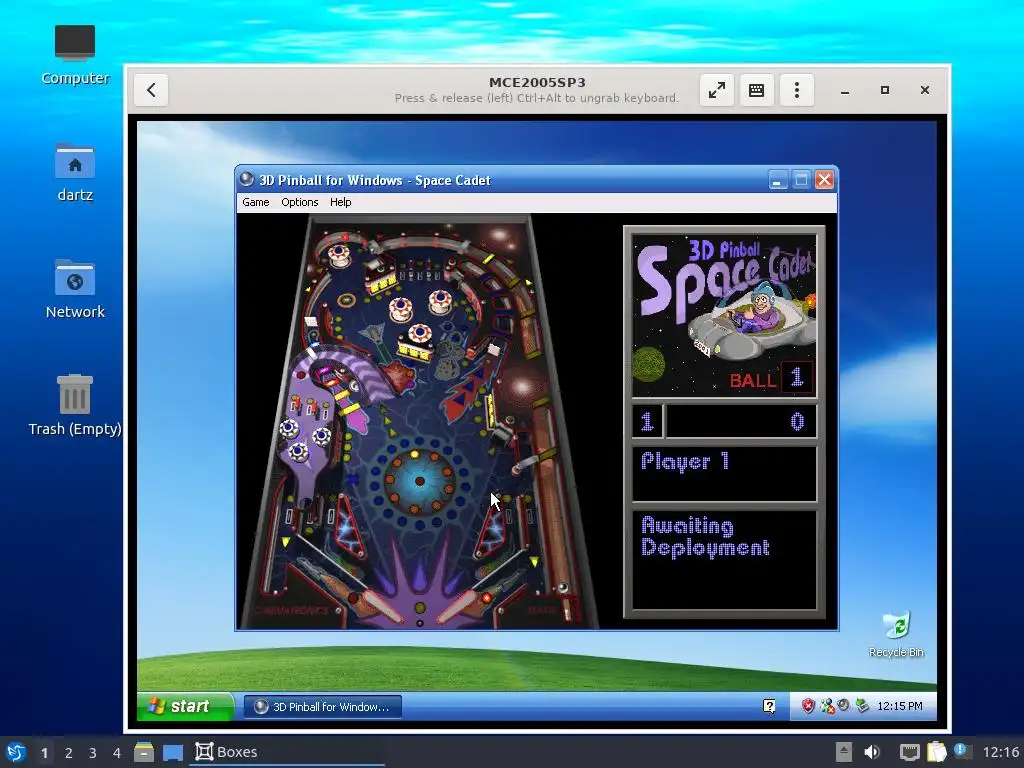The height and width of the screenshot is (768, 1024).
Task: Click the XP clock showing 12:15 PM
Action: (x=899, y=706)
